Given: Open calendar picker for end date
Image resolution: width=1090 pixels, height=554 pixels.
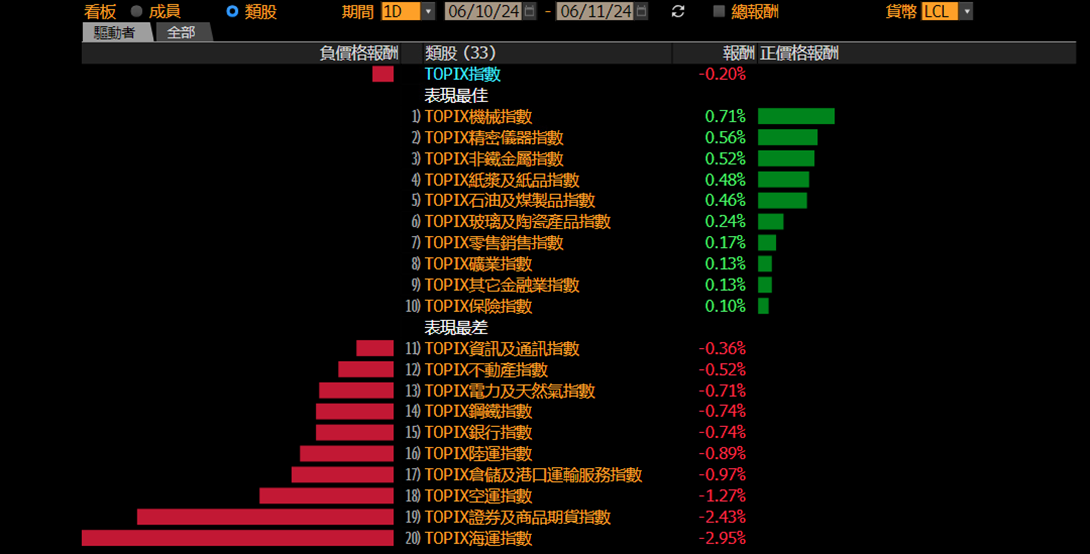Looking at the screenshot, I should [642, 11].
